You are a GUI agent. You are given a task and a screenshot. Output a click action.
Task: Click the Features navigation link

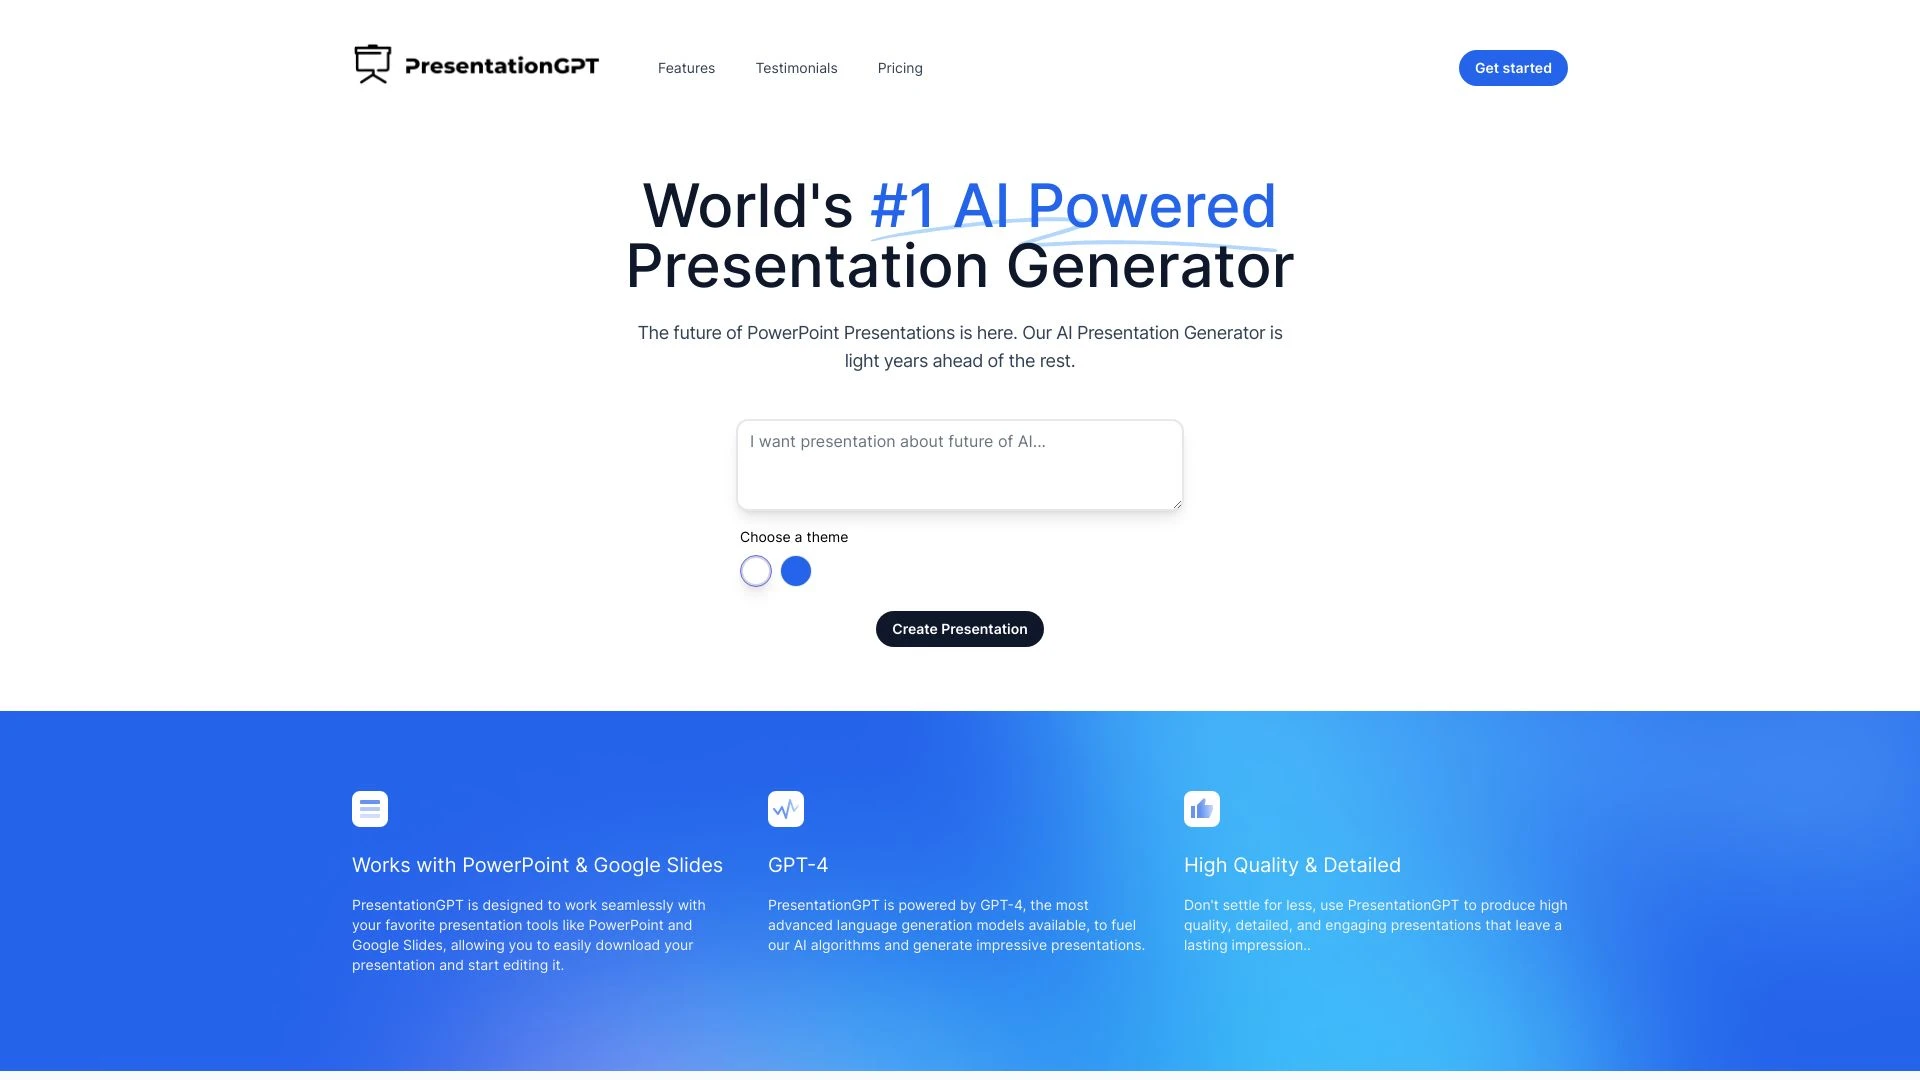[684, 67]
